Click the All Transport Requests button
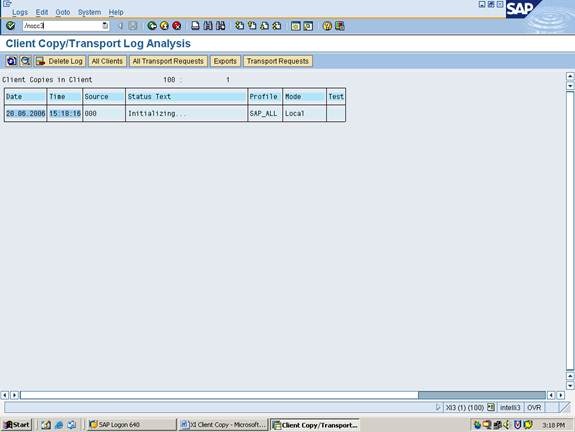The height and width of the screenshot is (432, 575). point(168,61)
